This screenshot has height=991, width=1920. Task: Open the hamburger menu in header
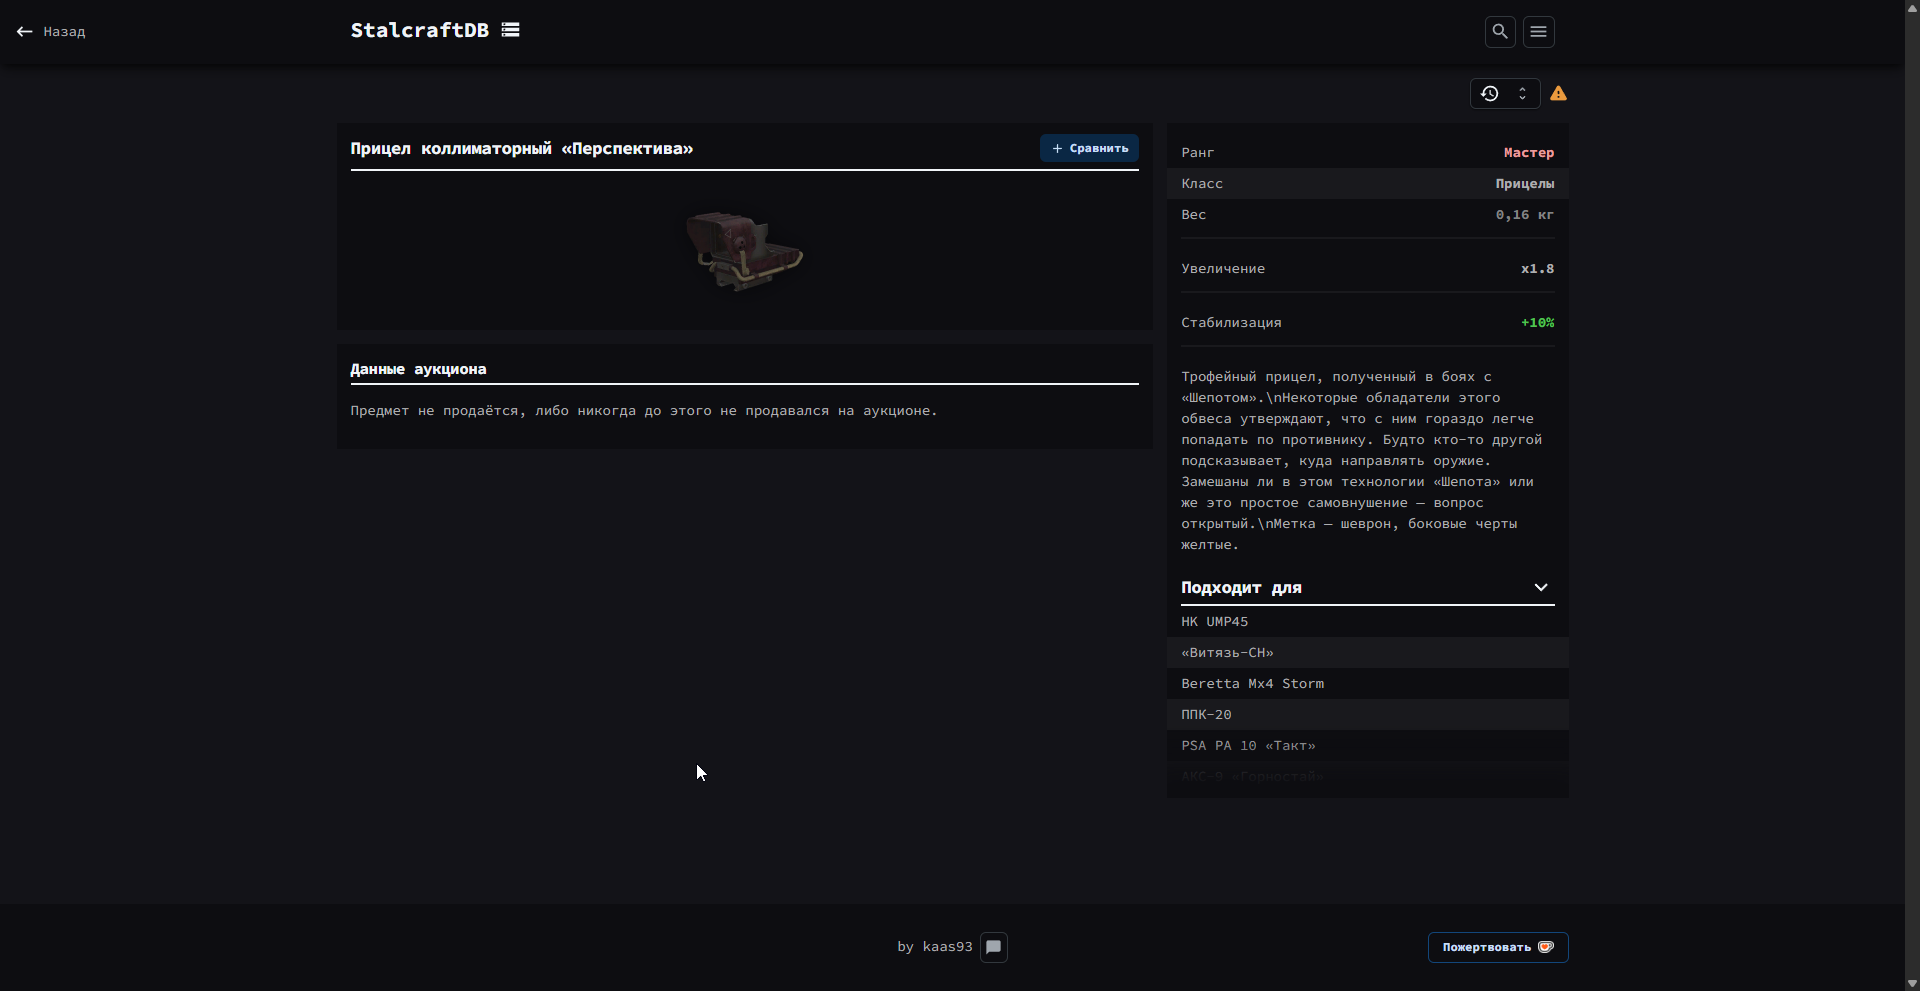click(x=1538, y=32)
